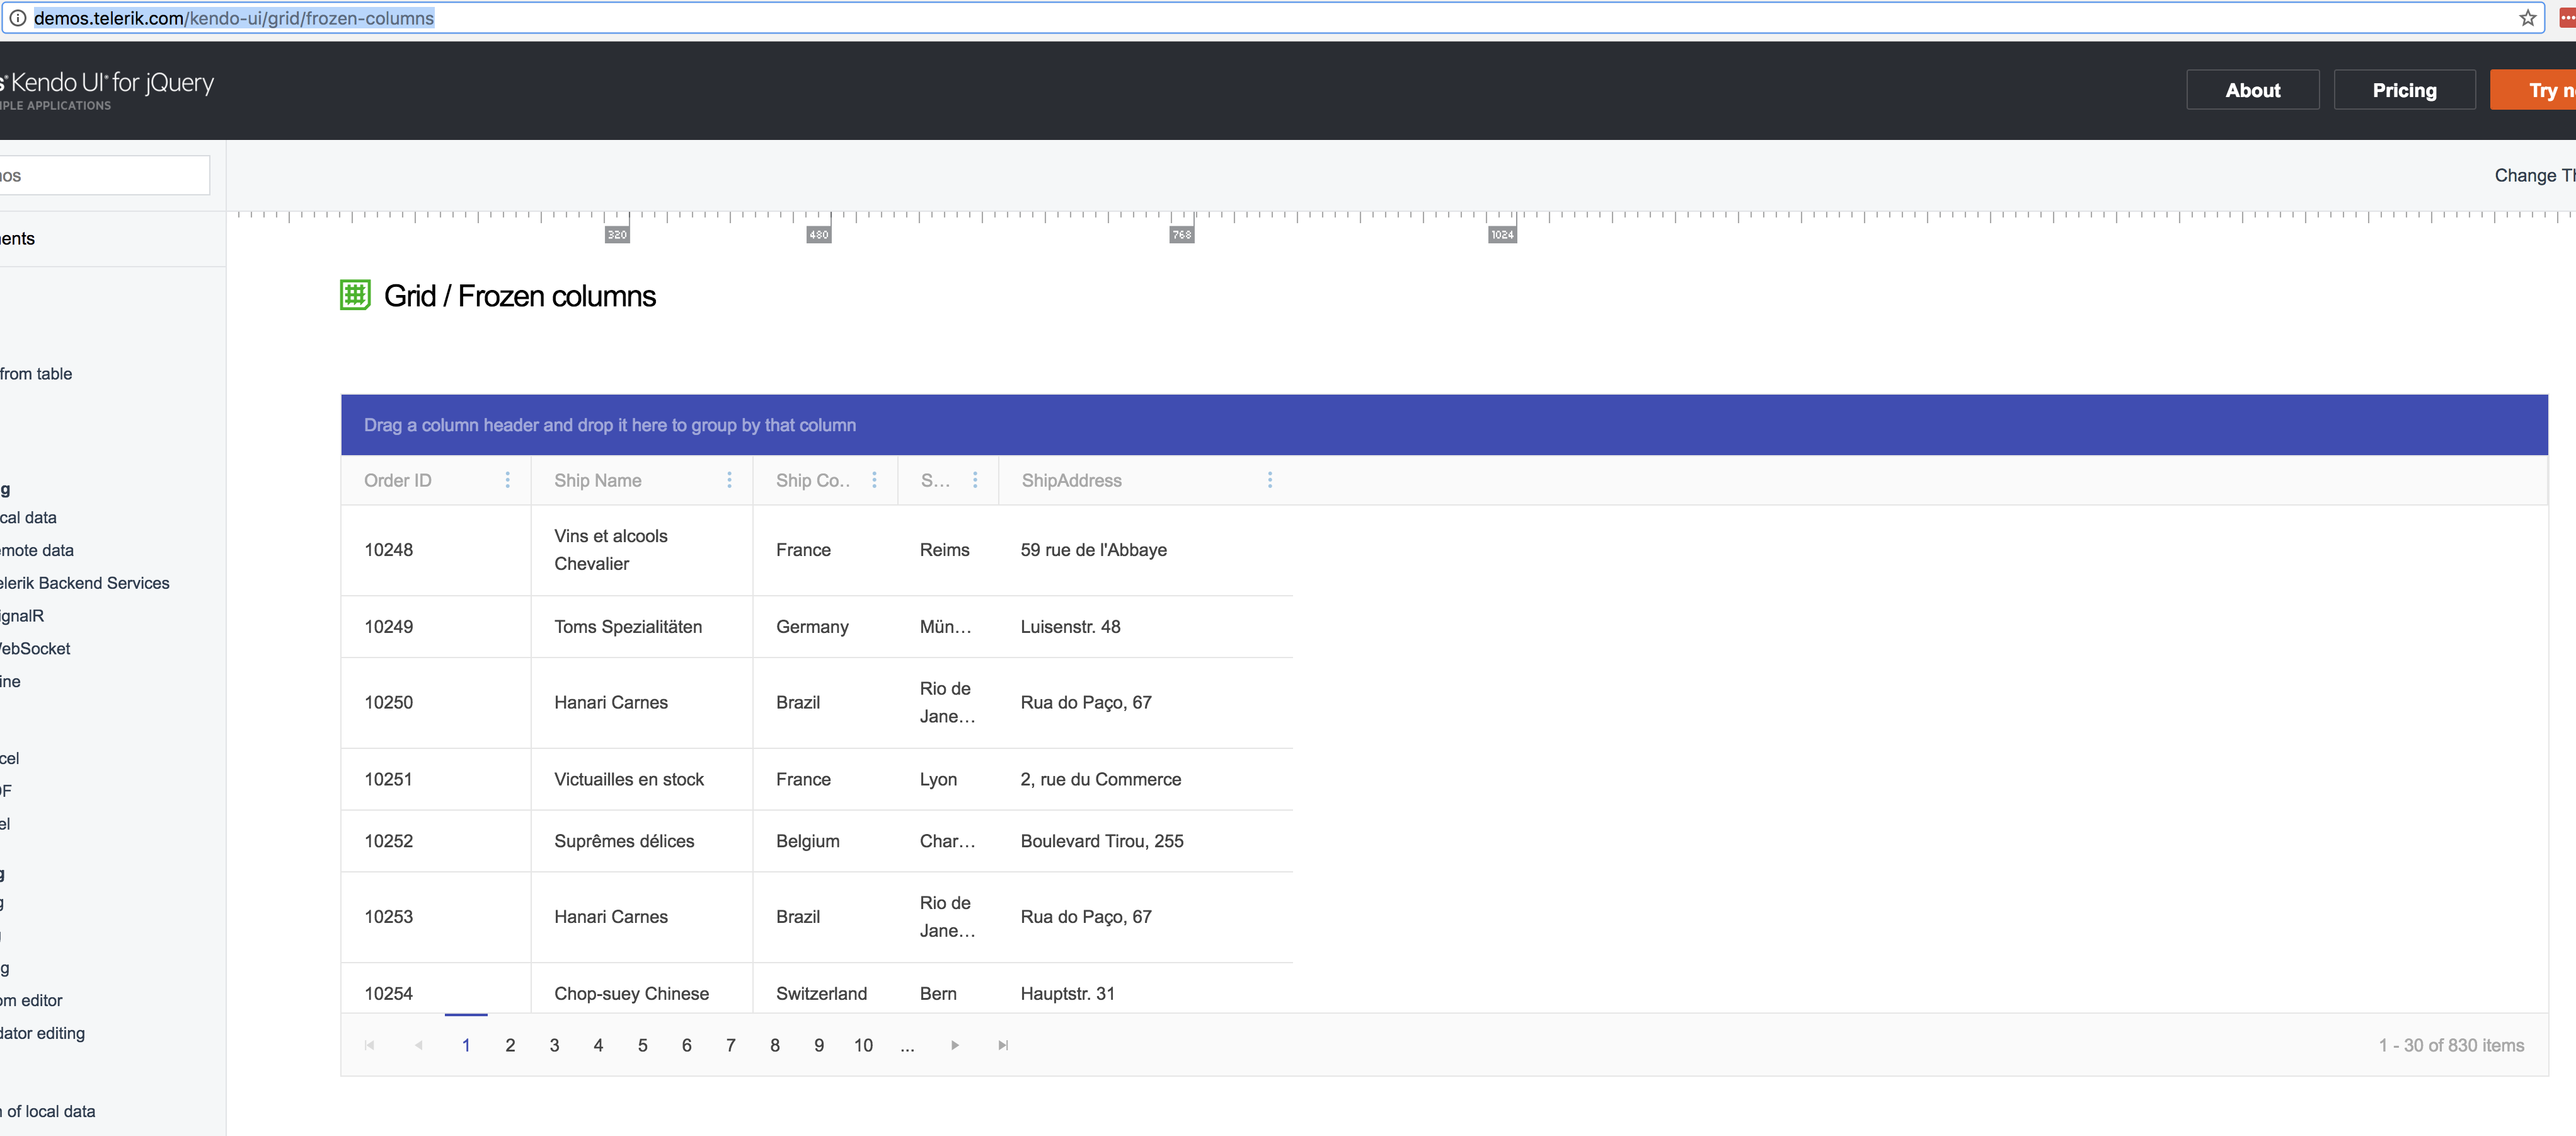
Task: Open Order ID column menu
Action: [x=507, y=480]
